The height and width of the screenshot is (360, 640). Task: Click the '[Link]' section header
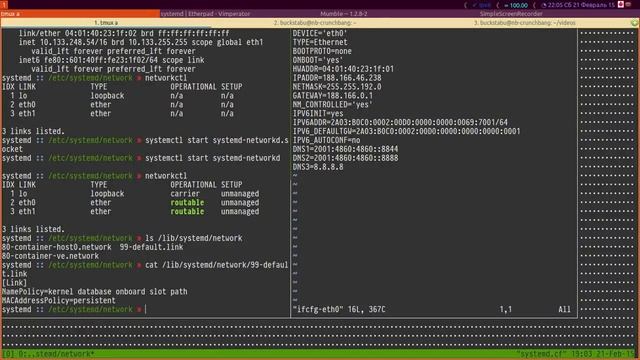(14, 282)
